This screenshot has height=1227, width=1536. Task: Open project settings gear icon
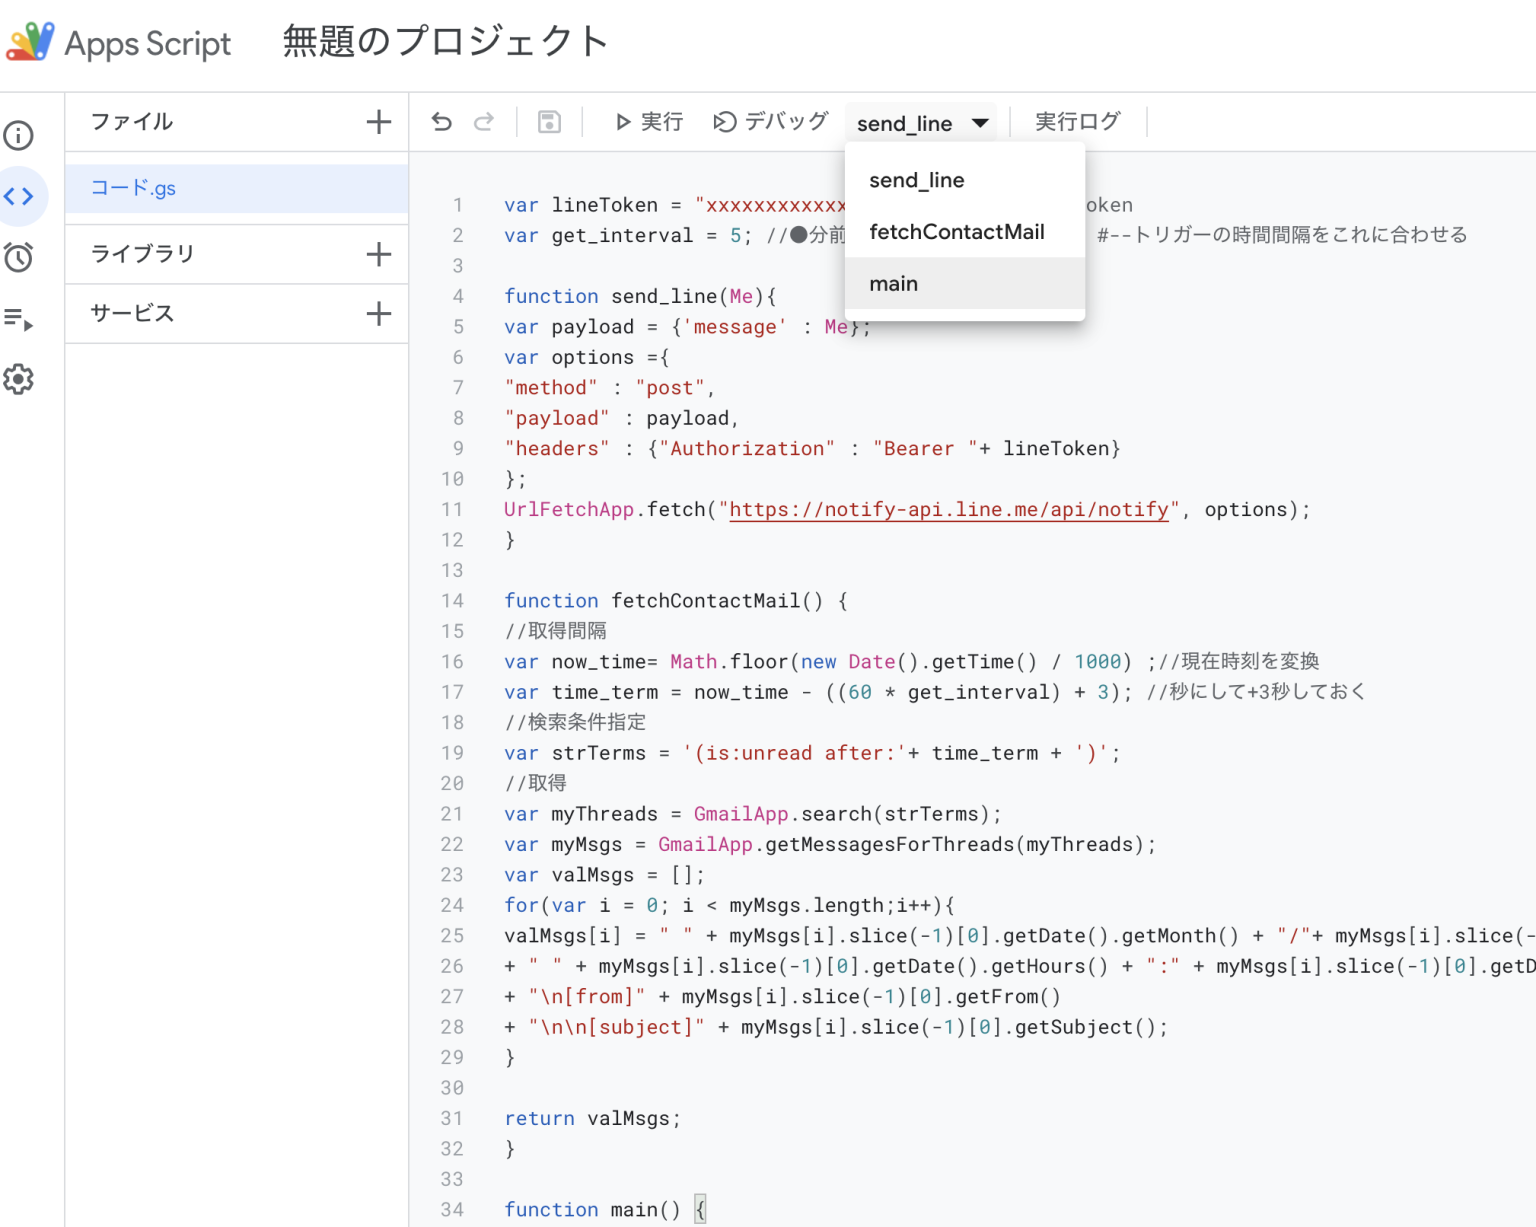18,379
